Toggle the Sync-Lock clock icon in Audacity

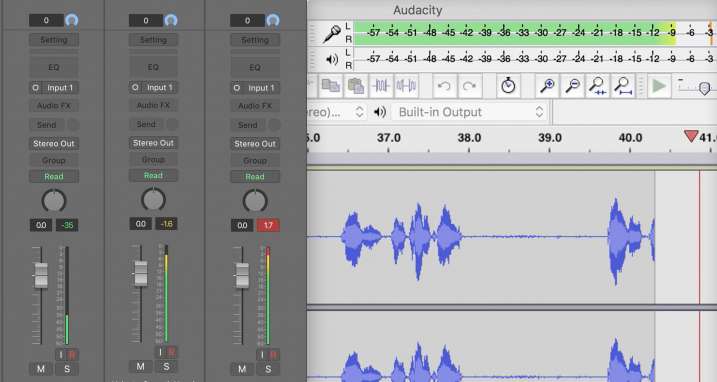pyautogui.click(x=508, y=86)
